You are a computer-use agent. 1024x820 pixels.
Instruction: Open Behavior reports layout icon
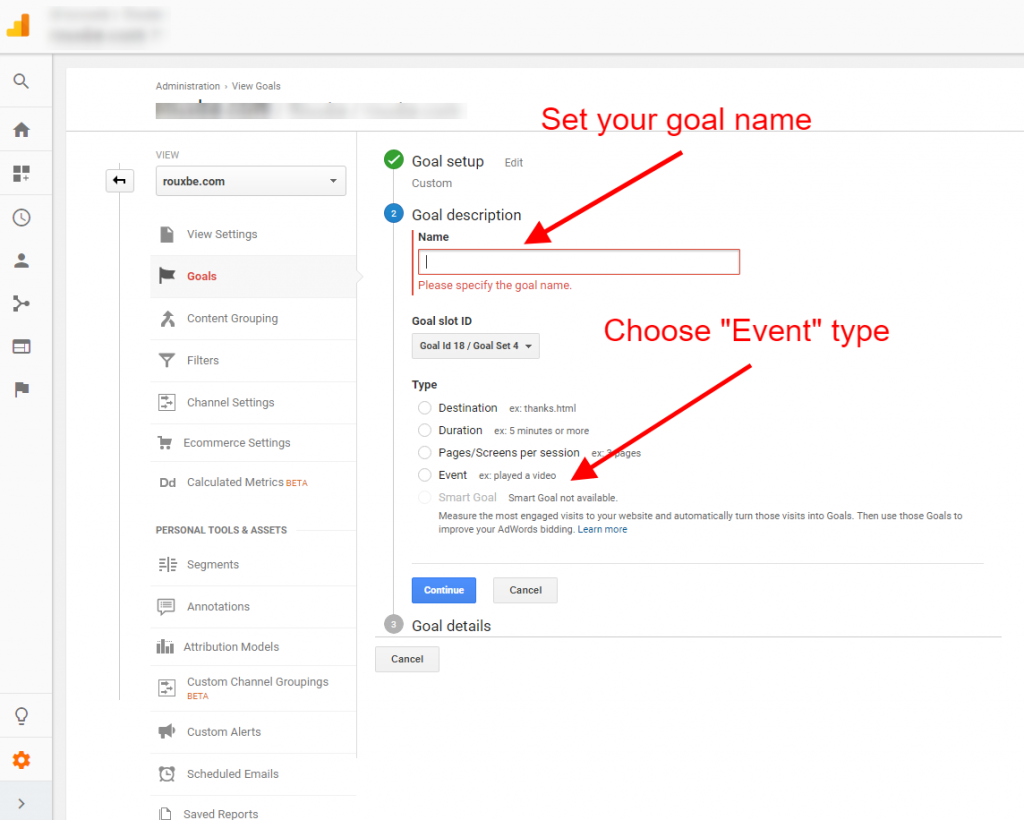pos(22,347)
